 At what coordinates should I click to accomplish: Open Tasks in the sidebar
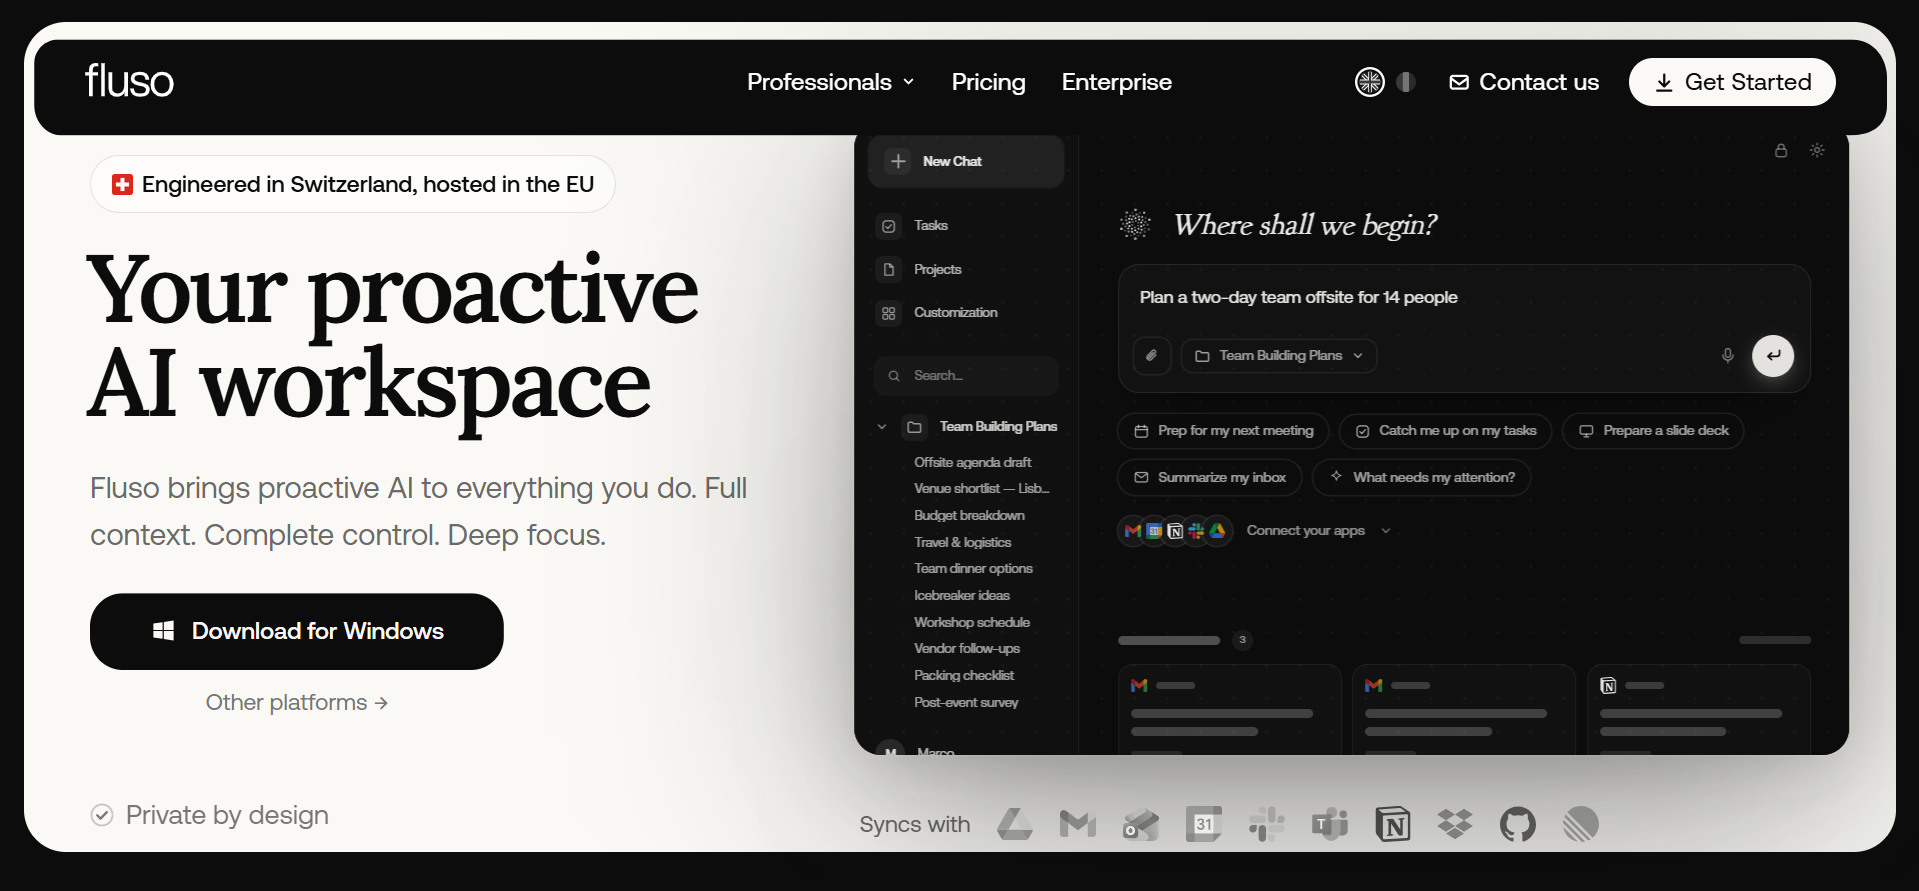[x=930, y=226]
